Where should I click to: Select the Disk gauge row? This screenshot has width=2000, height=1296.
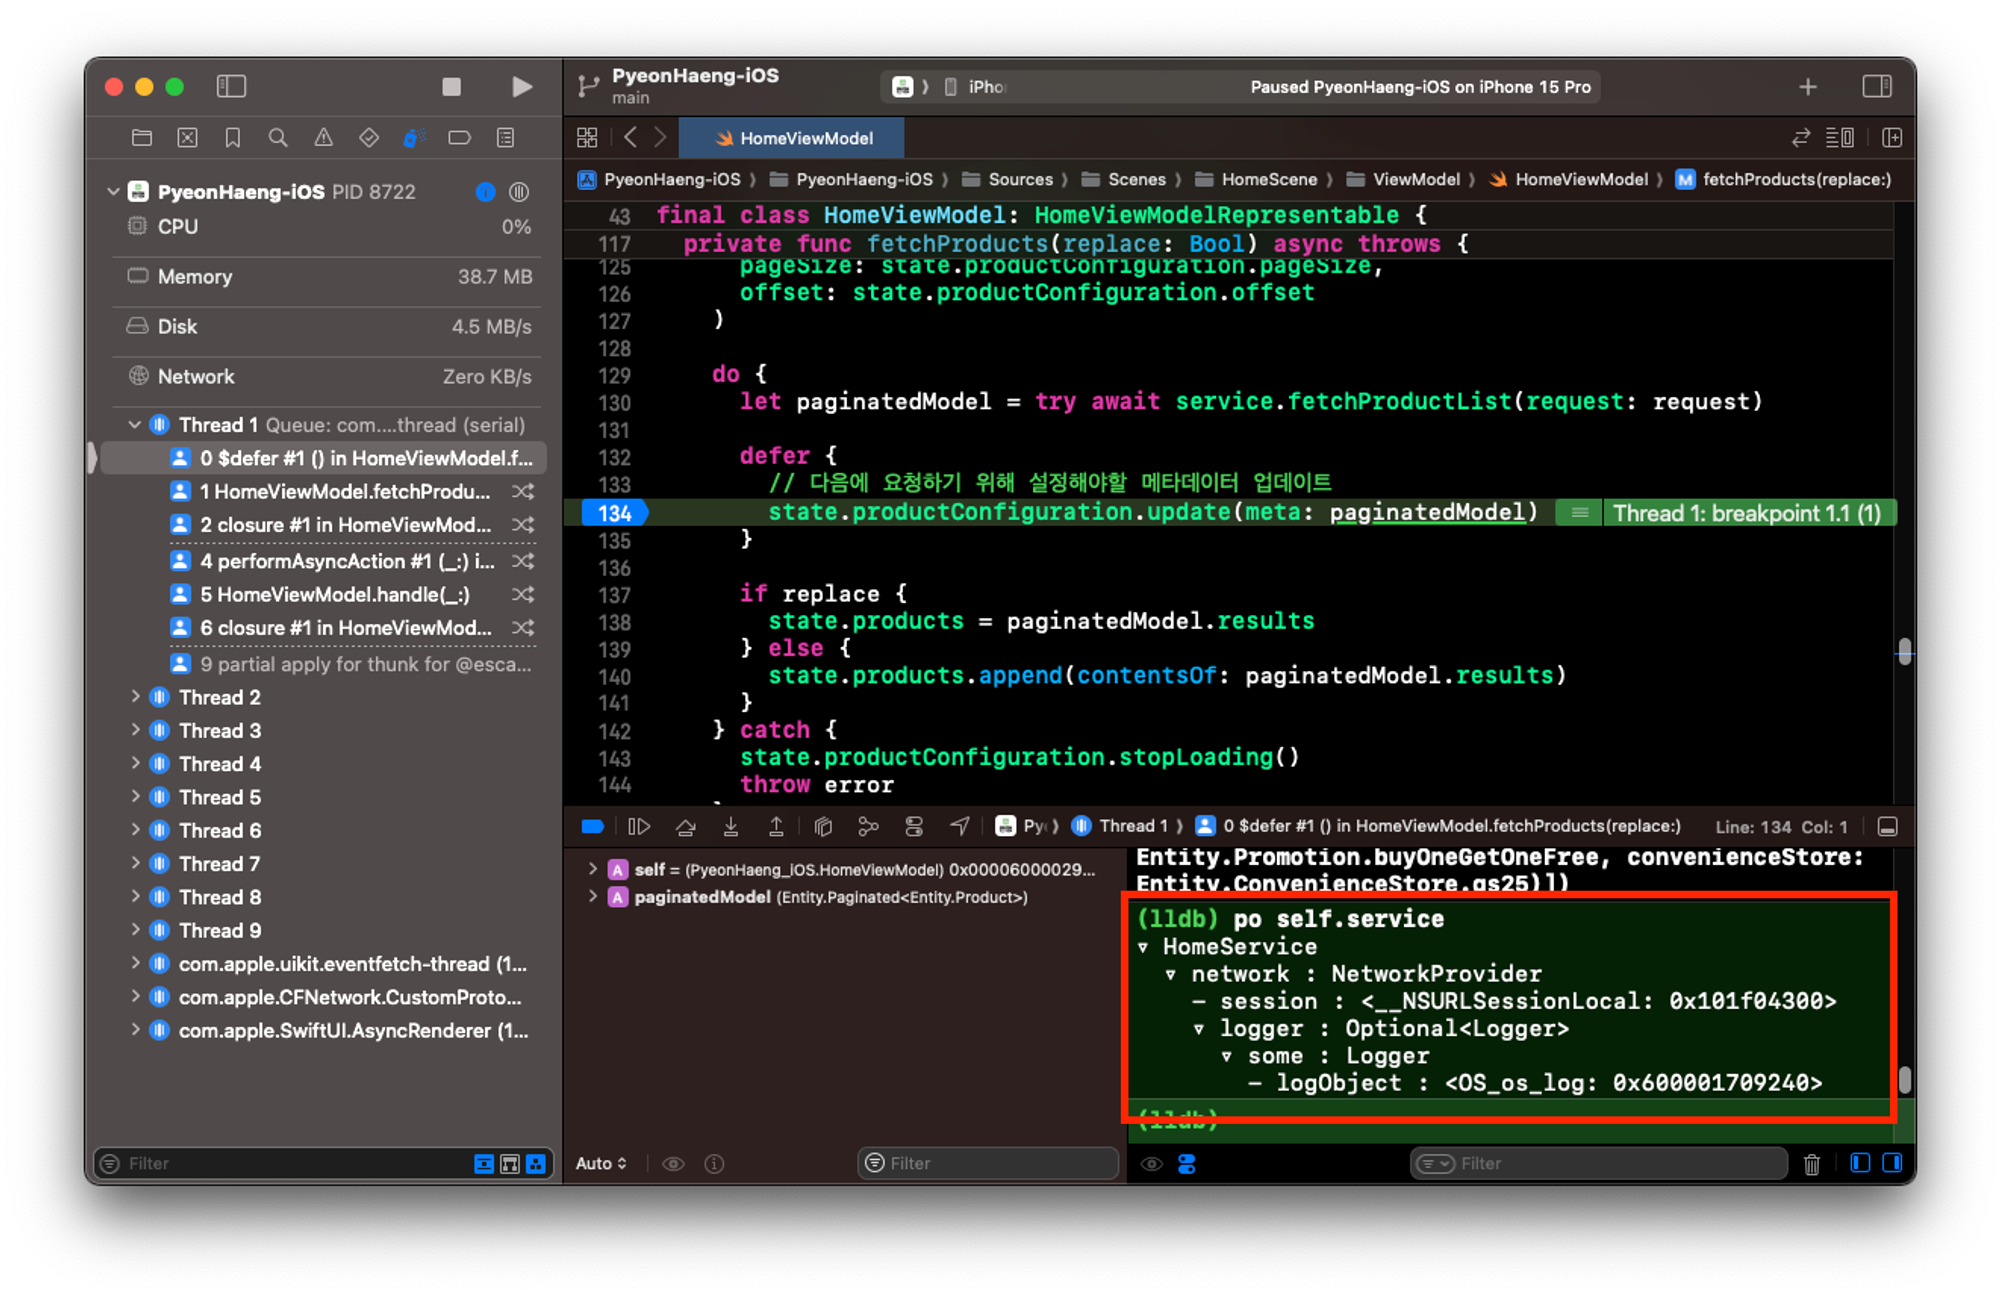tap(328, 327)
